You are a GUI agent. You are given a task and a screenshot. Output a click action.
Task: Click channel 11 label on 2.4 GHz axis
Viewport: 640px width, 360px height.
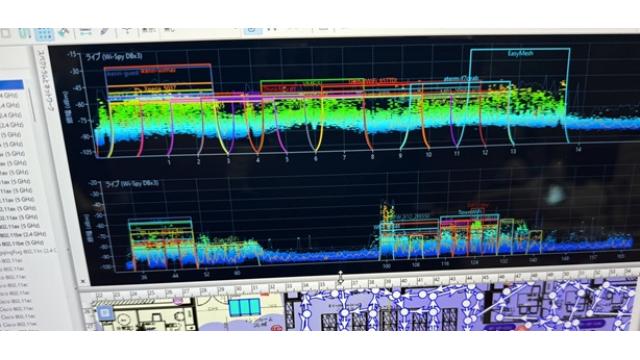click(456, 153)
